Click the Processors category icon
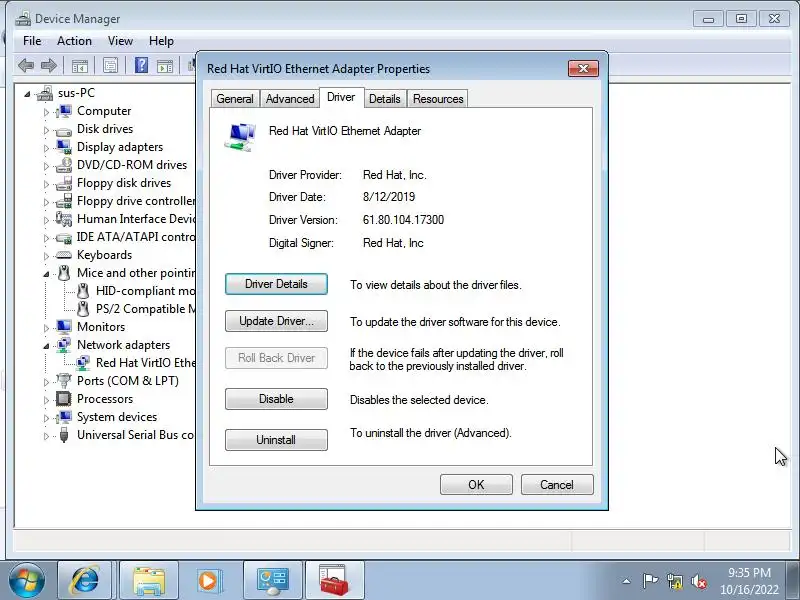The height and width of the screenshot is (600, 800). [64, 398]
